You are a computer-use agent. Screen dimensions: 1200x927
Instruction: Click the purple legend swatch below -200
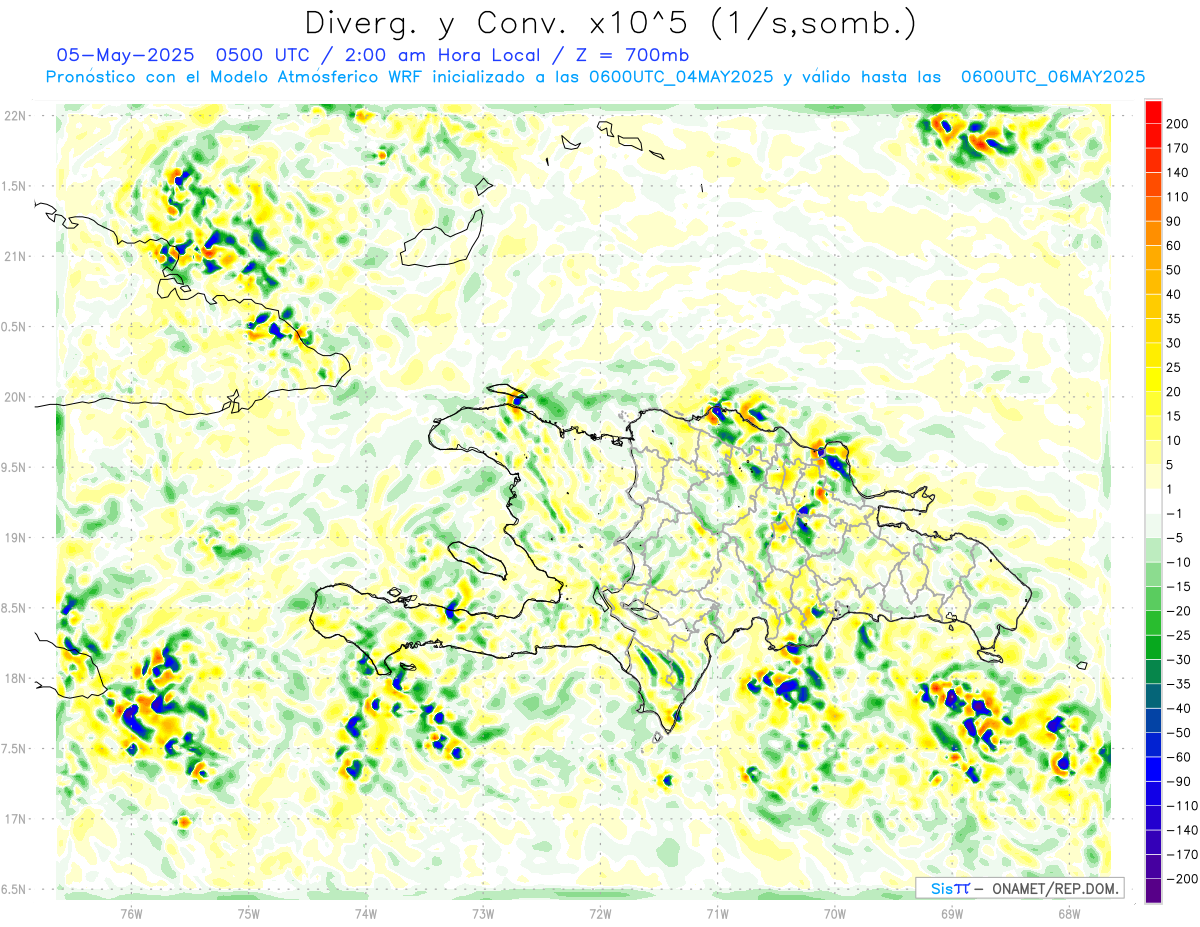(x=1152, y=891)
